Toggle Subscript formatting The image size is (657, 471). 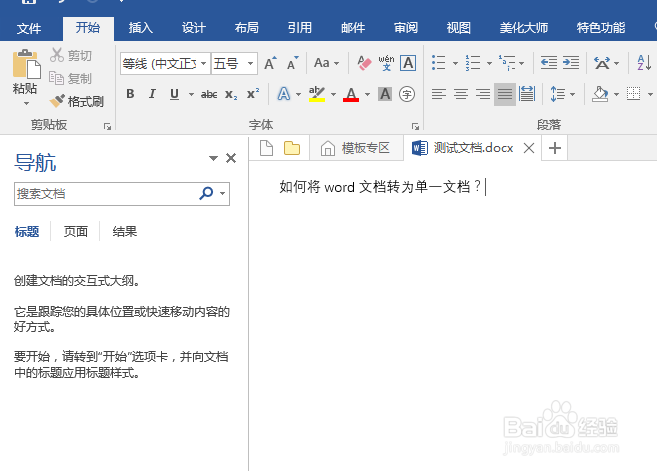231,94
